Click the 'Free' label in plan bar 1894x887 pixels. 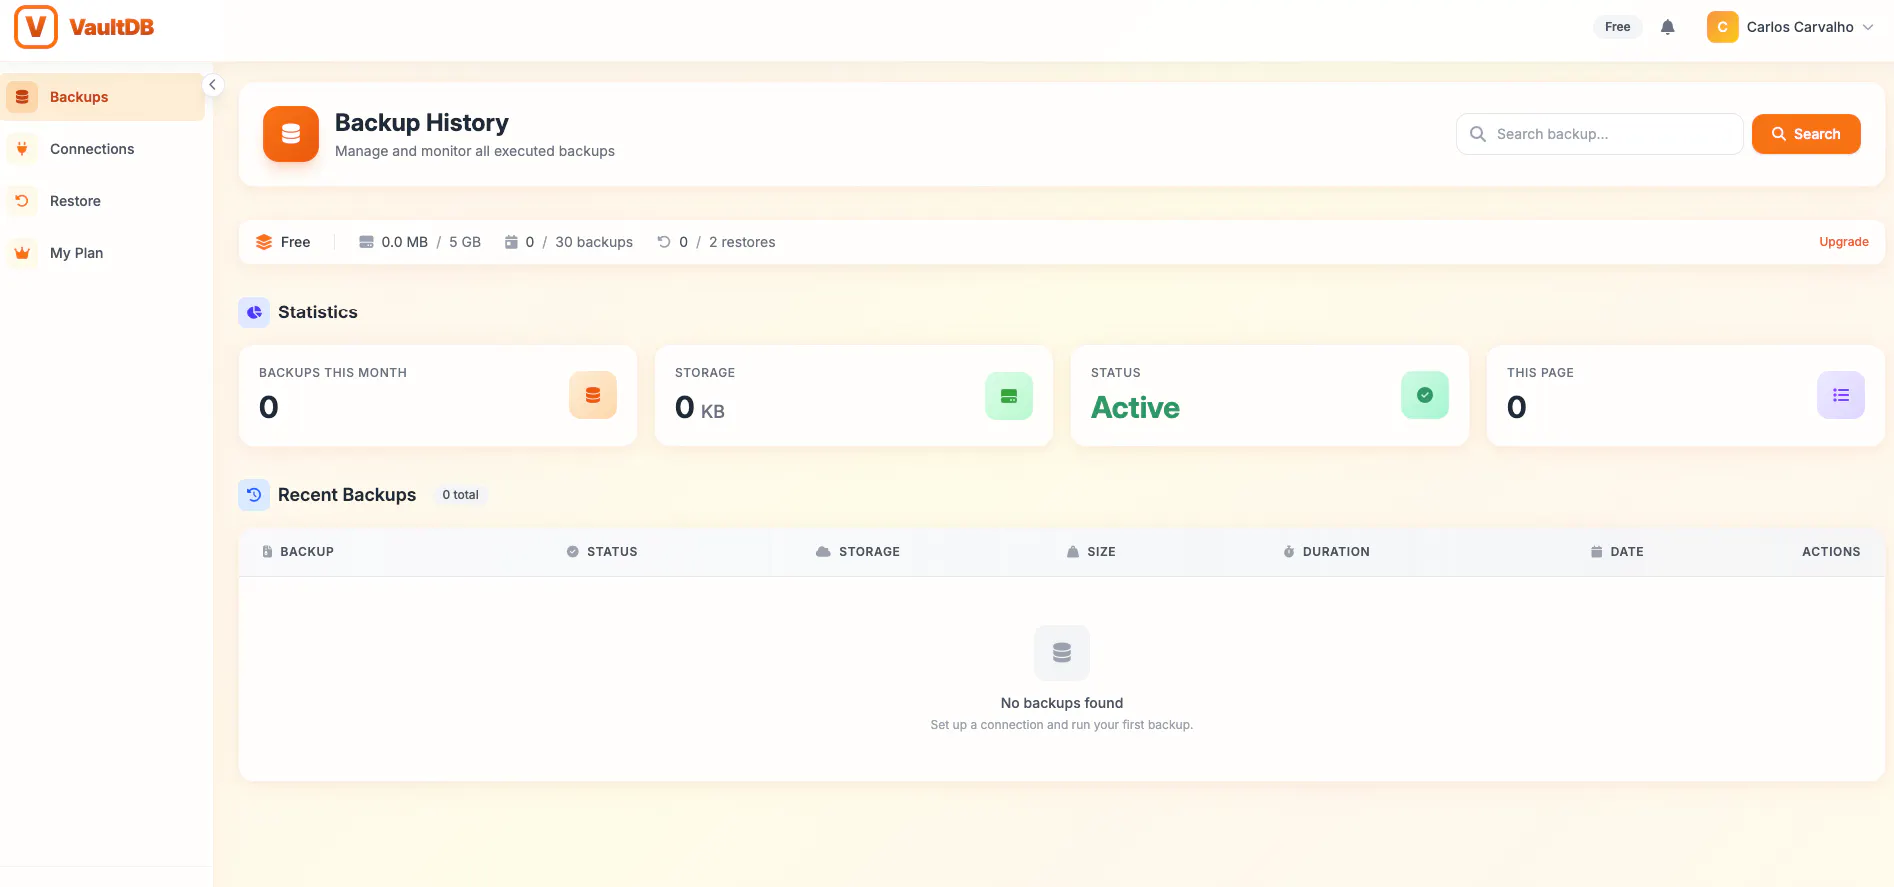tap(295, 242)
